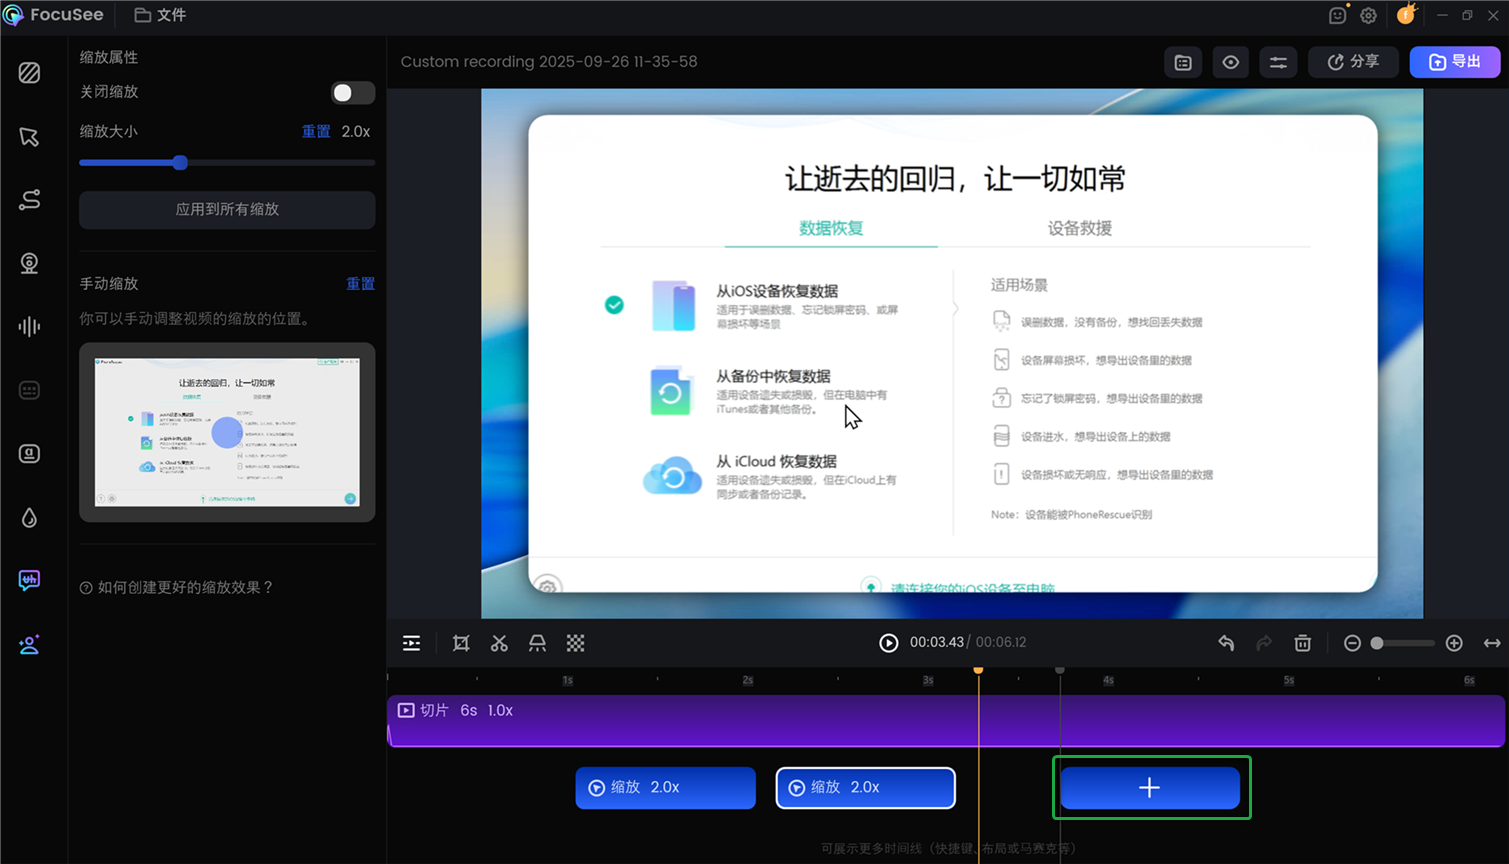Click the manual zoom position thumbnail
The width and height of the screenshot is (1509, 864).
coord(227,432)
